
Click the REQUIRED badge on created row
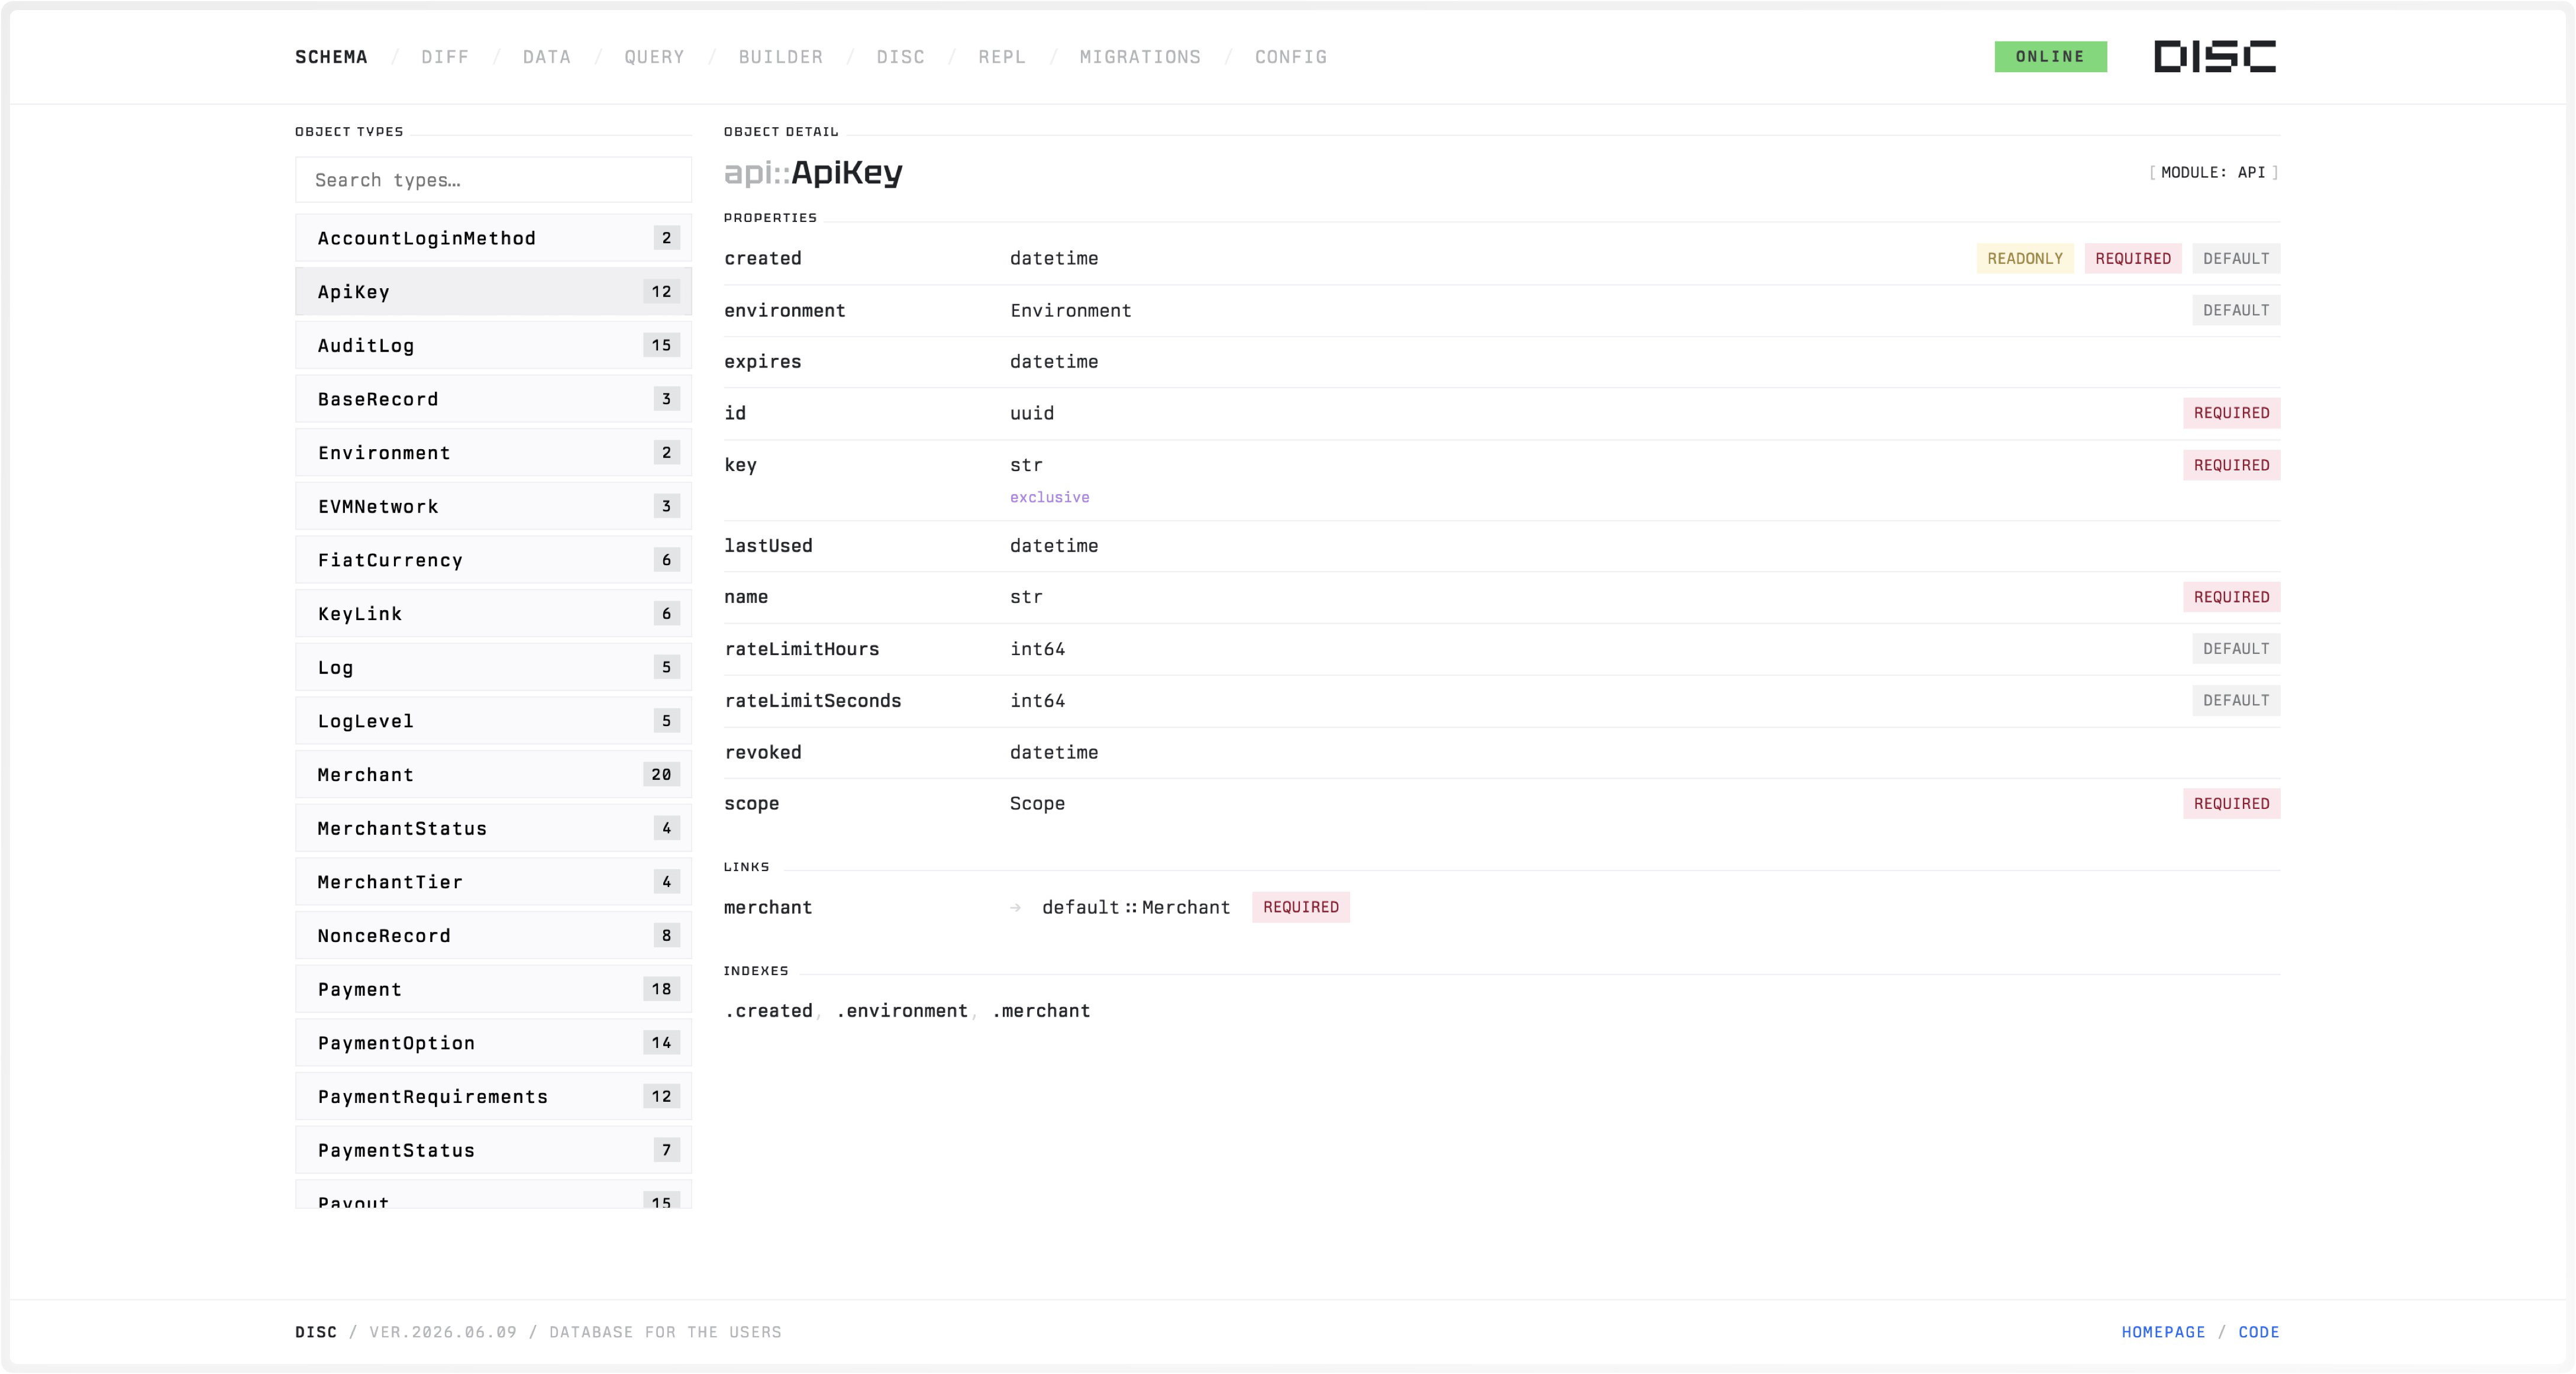[x=2133, y=258]
